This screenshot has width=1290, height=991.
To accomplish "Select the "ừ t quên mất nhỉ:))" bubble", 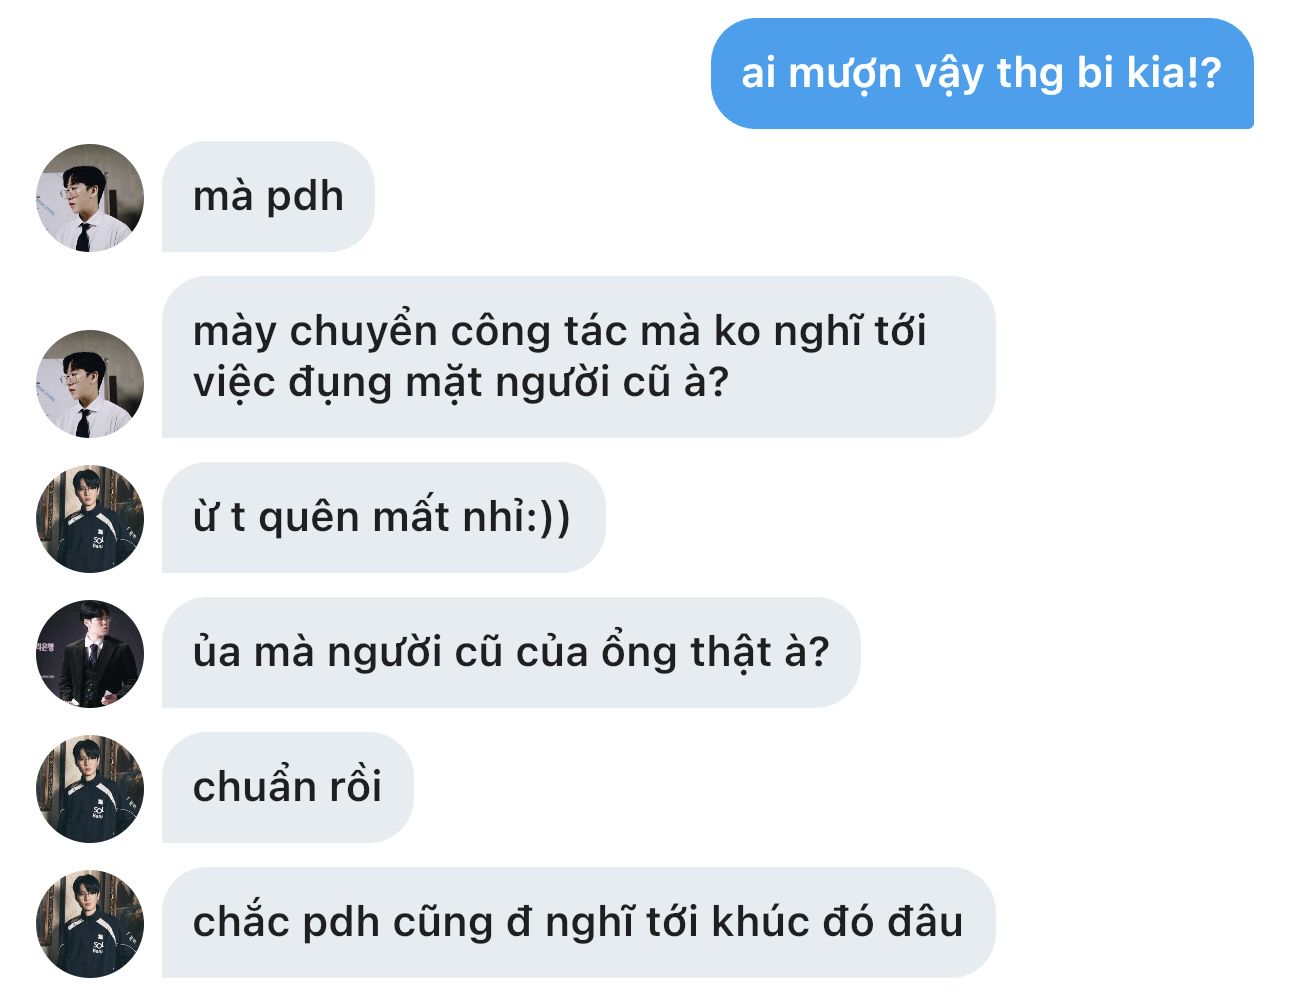I will tap(384, 517).
